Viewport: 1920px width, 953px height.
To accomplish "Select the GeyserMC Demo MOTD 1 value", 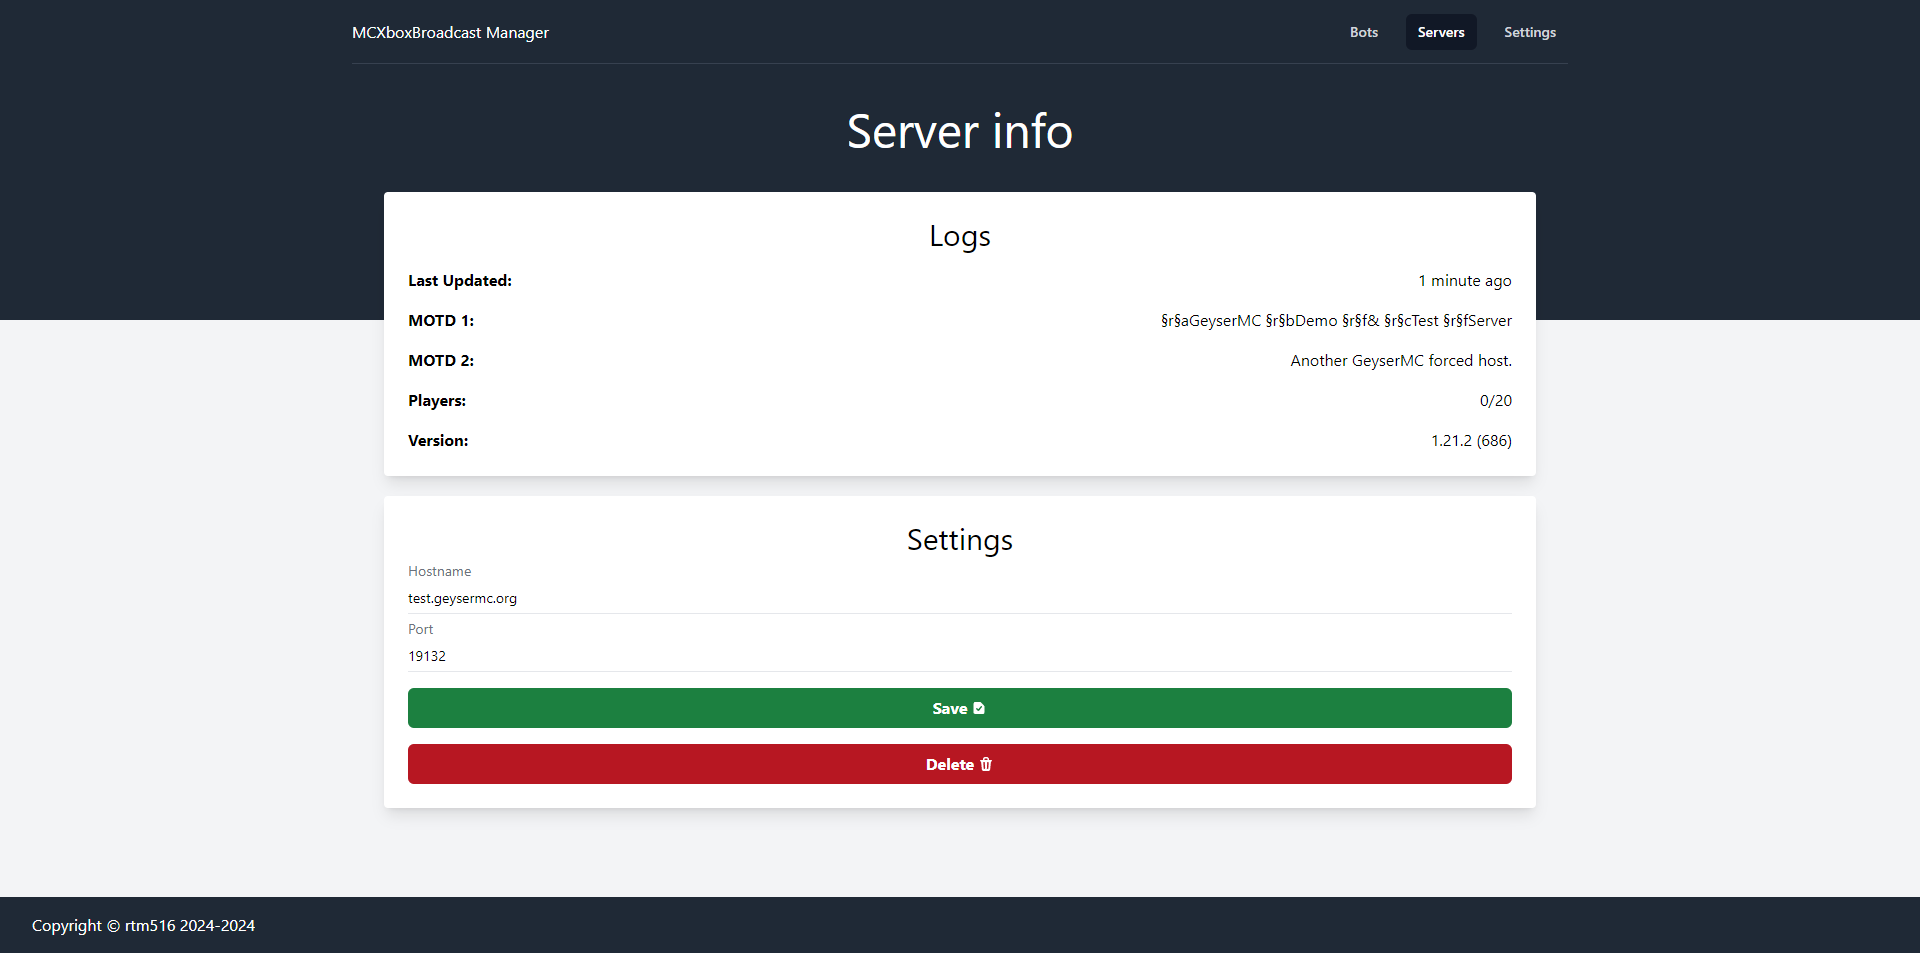I will click(1336, 321).
